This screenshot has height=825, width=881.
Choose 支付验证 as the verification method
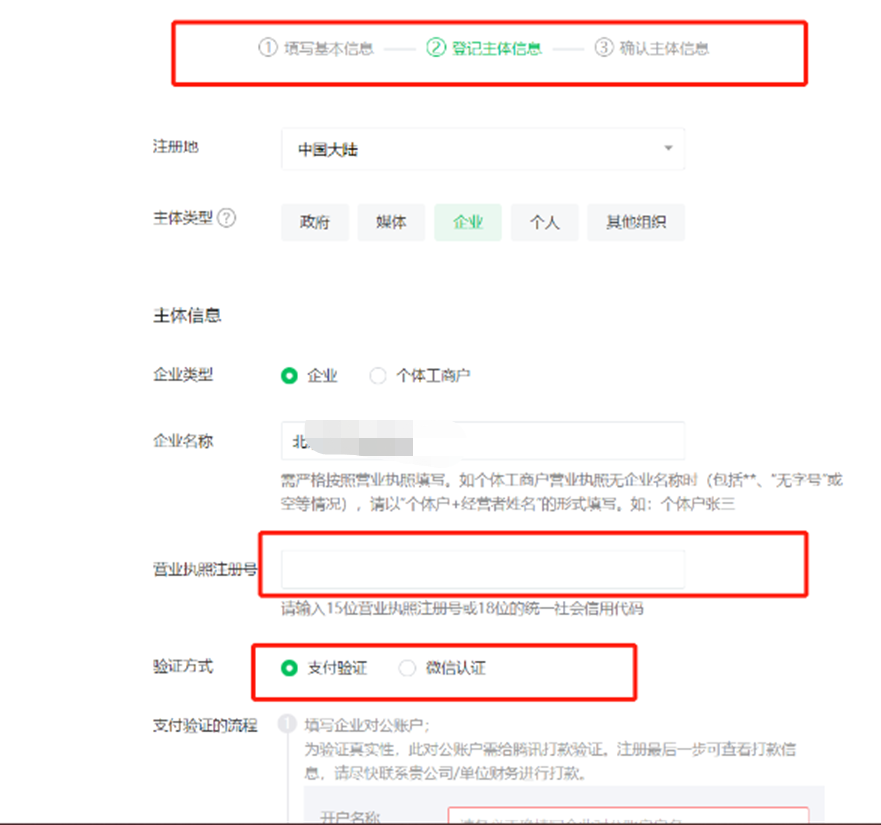(x=290, y=668)
